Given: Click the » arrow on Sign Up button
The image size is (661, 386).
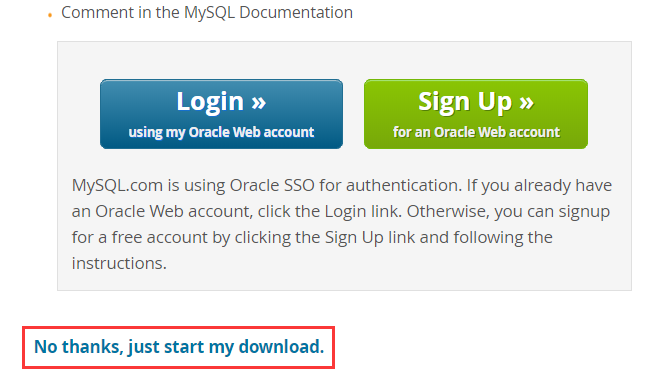Looking at the screenshot, I should (527, 102).
